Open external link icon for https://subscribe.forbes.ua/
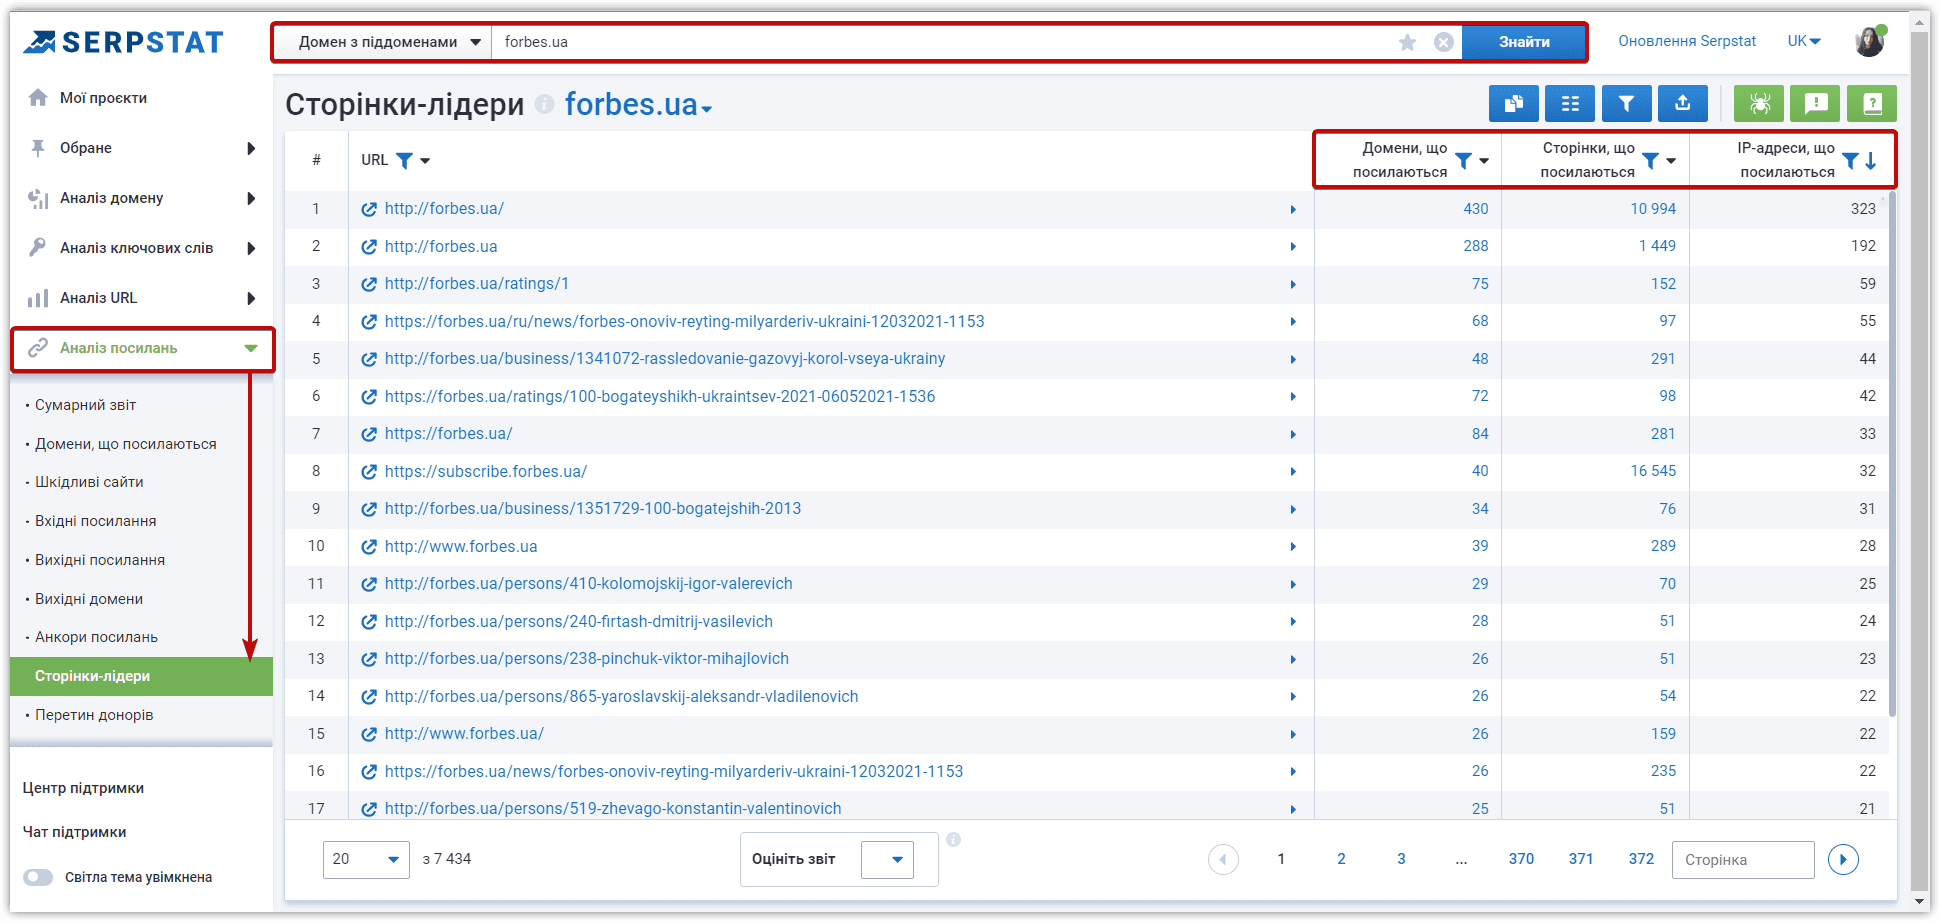1940x922 pixels. click(369, 472)
